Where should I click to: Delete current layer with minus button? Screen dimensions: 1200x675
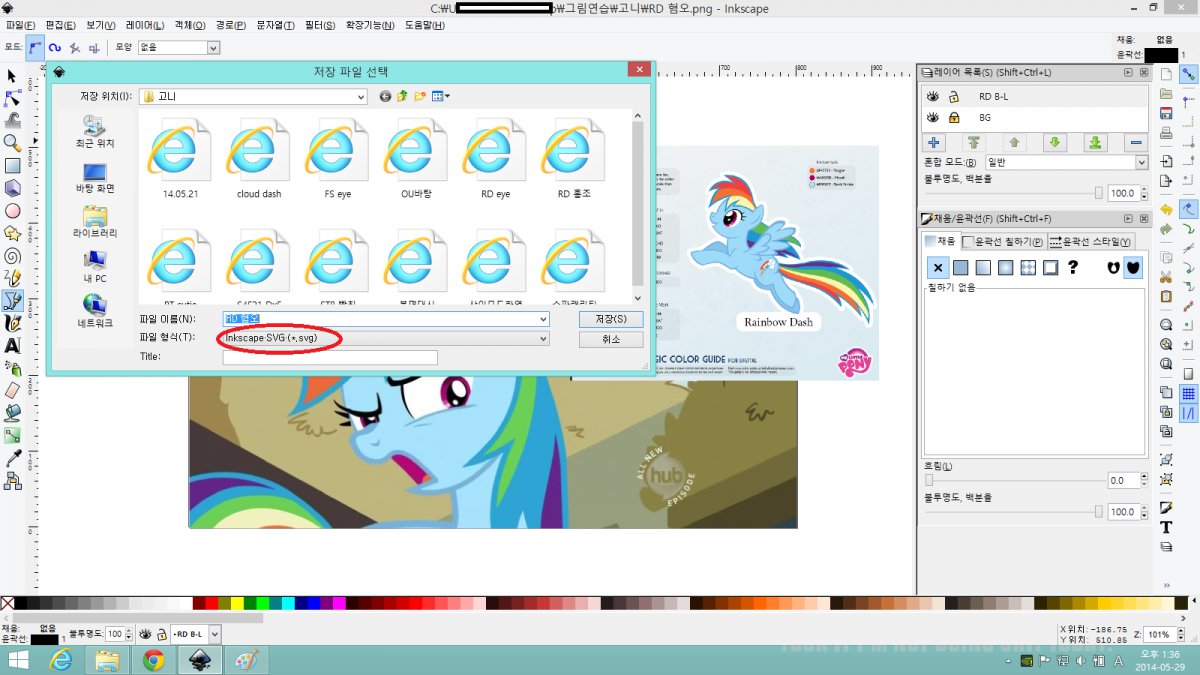pyautogui.click(x=1137, y=143)
